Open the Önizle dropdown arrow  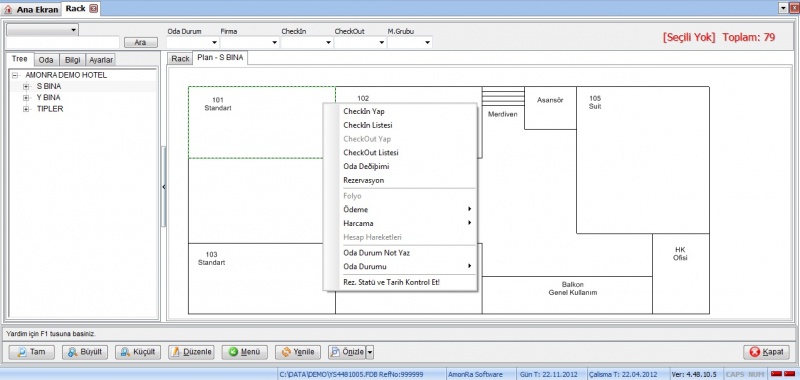coord(370,352)
